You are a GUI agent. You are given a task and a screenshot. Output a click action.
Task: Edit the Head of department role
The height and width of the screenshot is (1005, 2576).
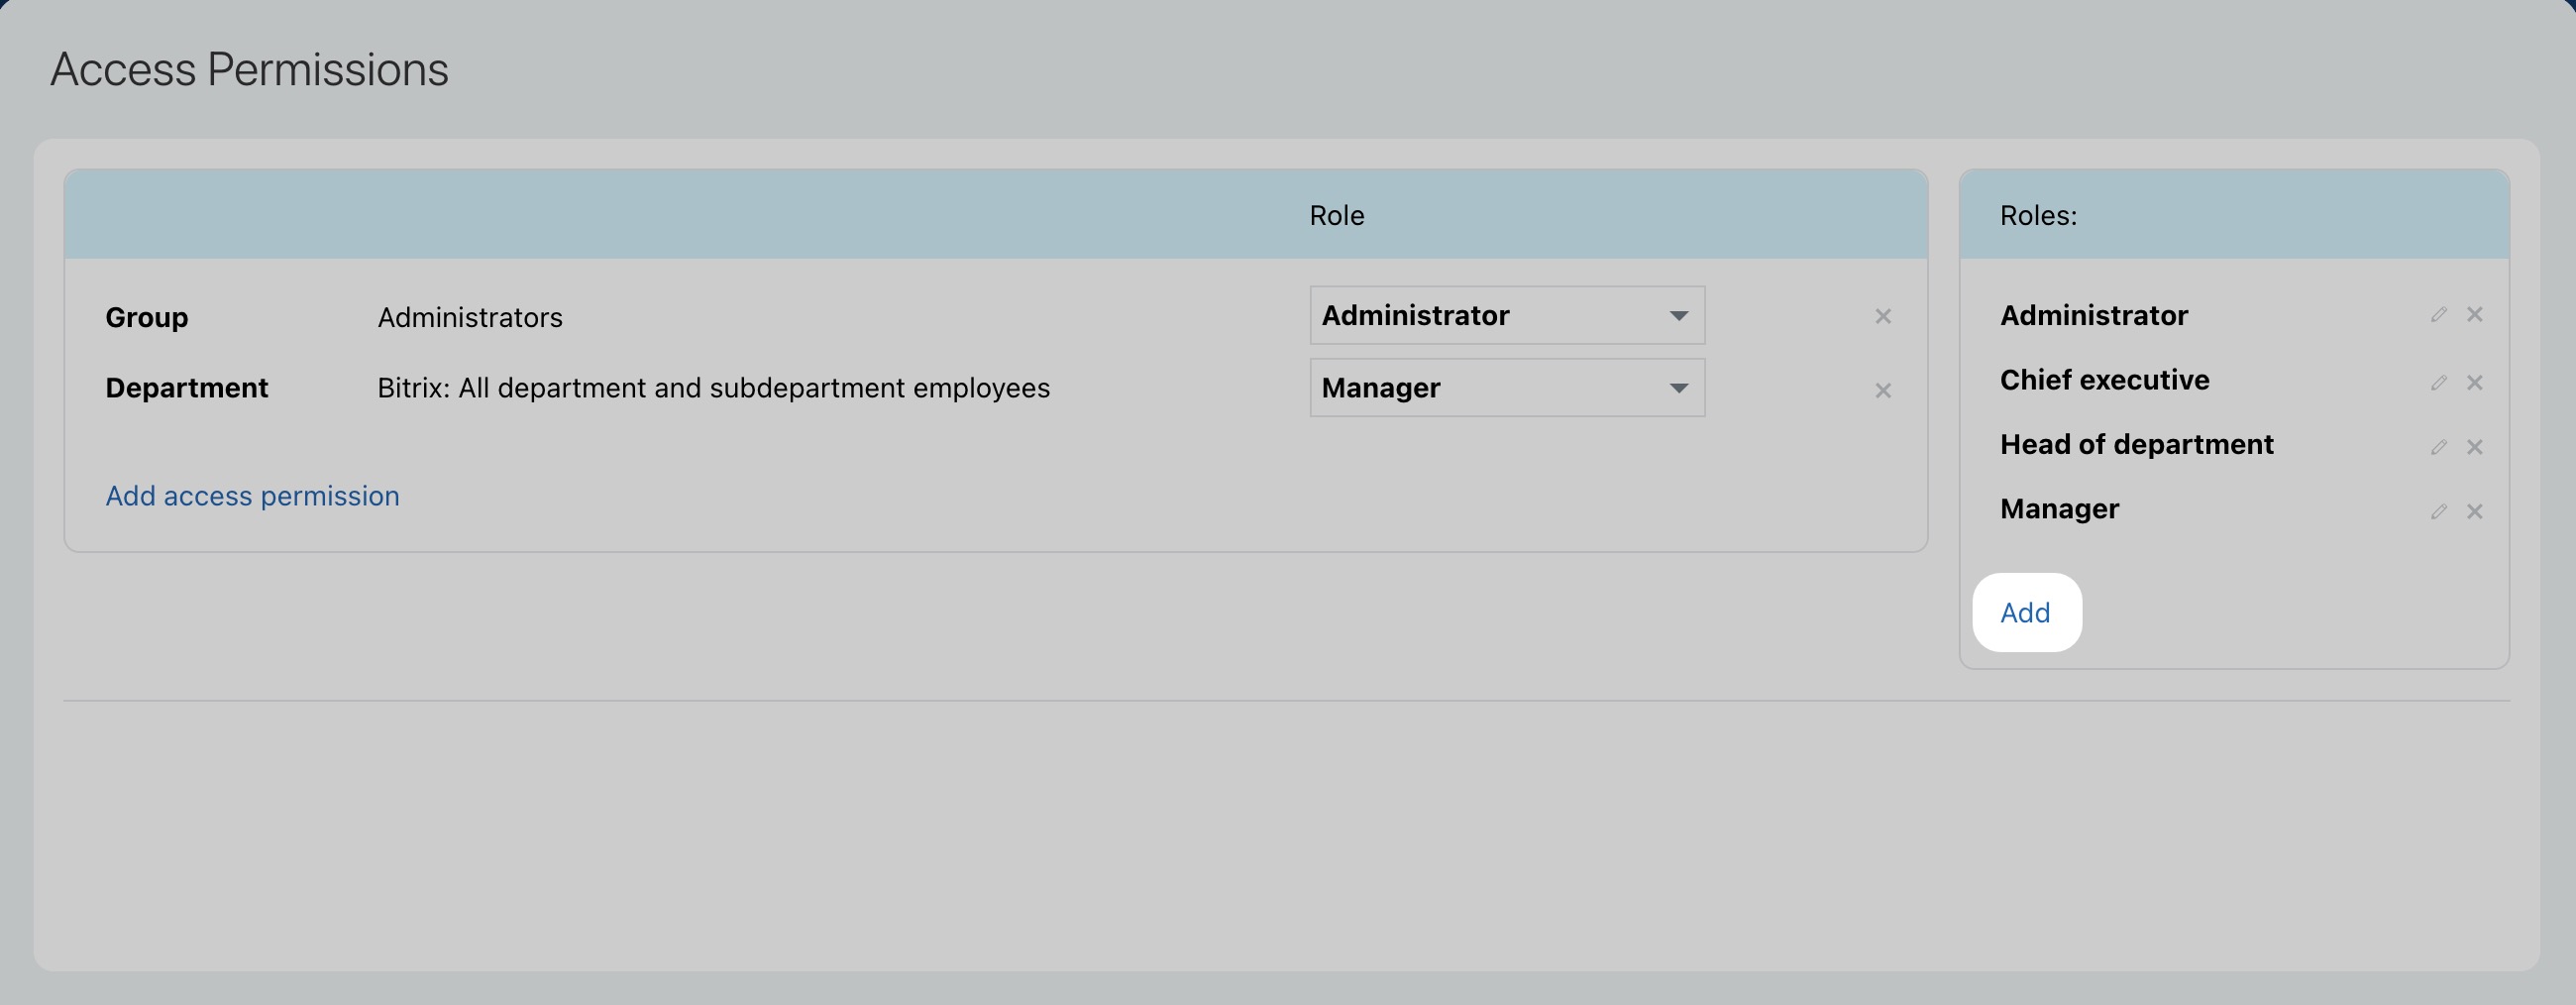point(2438,447)
